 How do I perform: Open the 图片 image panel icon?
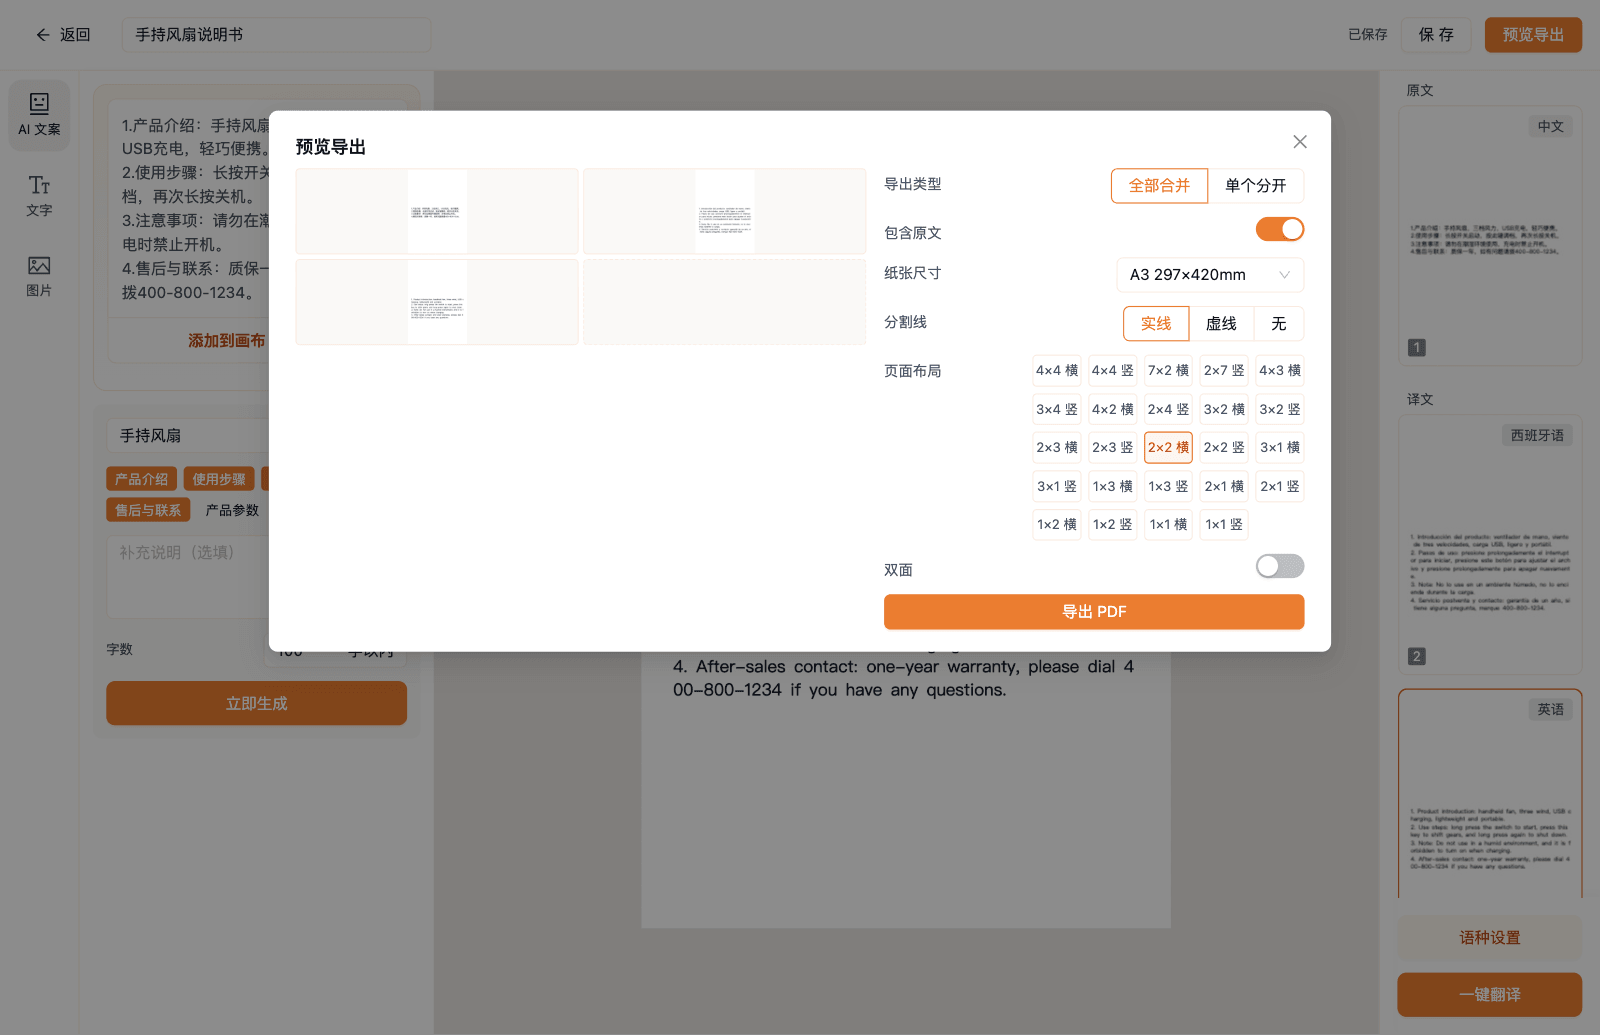[39, 276]
